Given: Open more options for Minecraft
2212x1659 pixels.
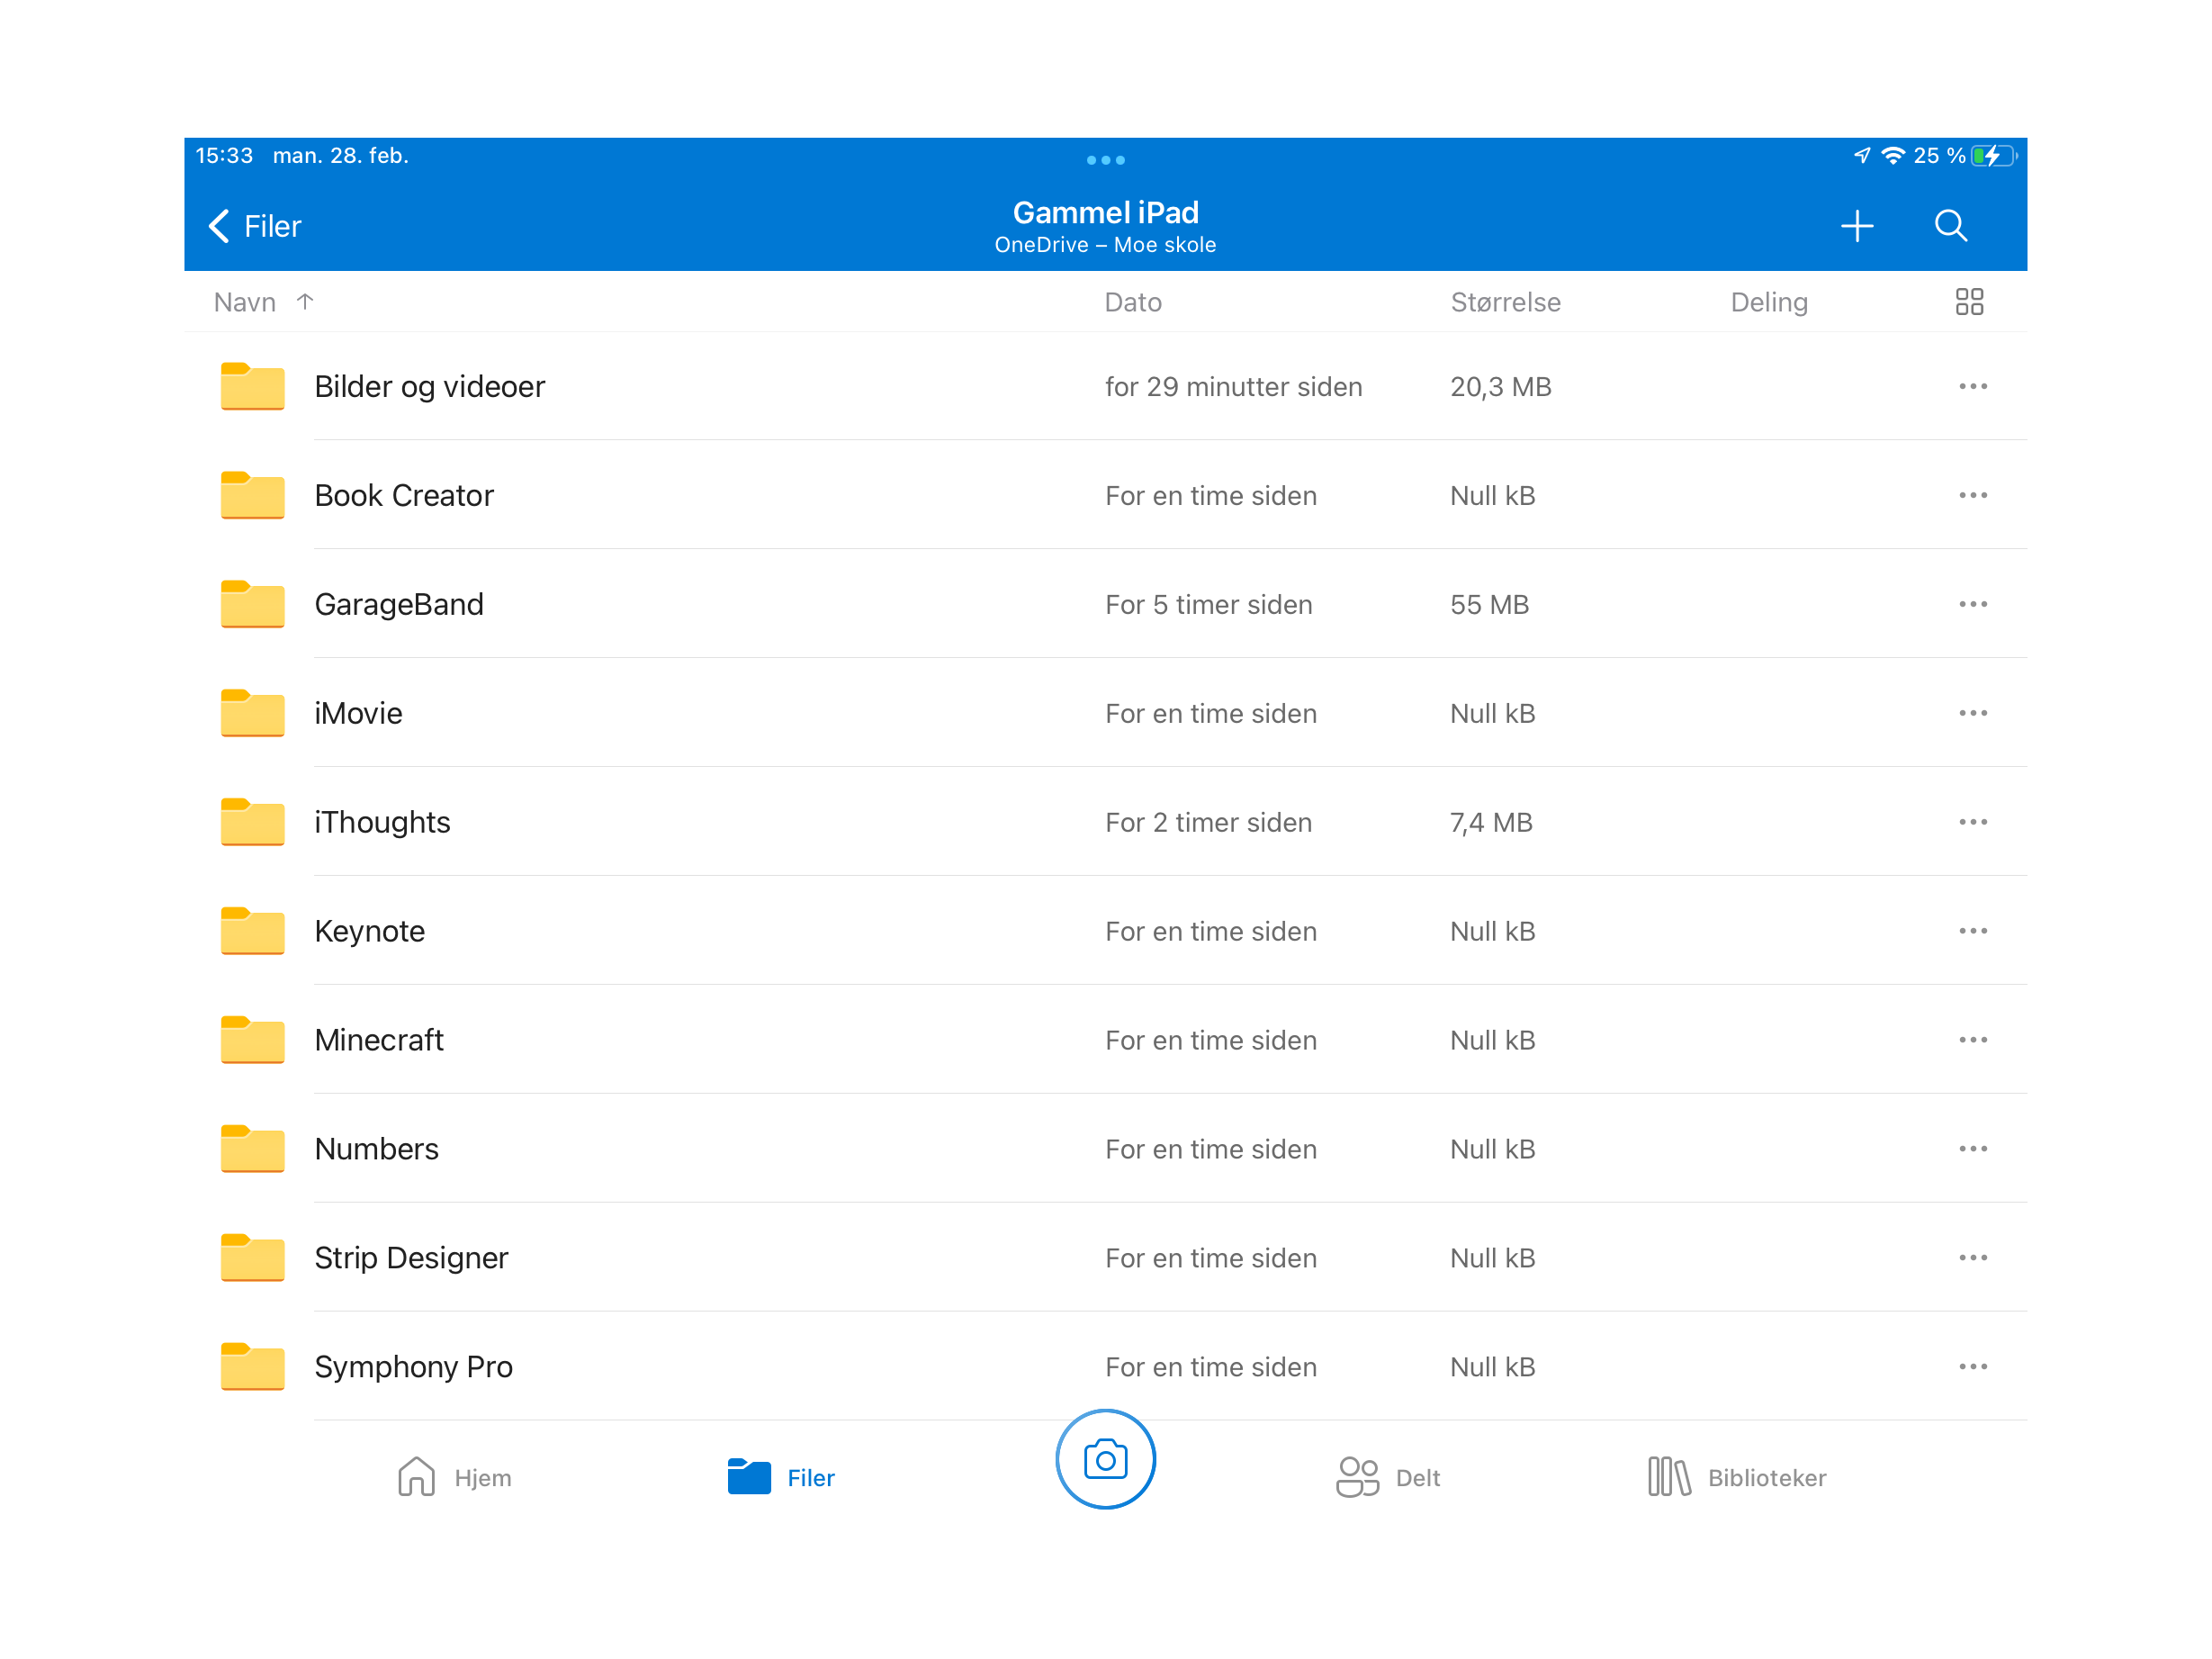Looking at the screenshot, I should 1973,1040.
